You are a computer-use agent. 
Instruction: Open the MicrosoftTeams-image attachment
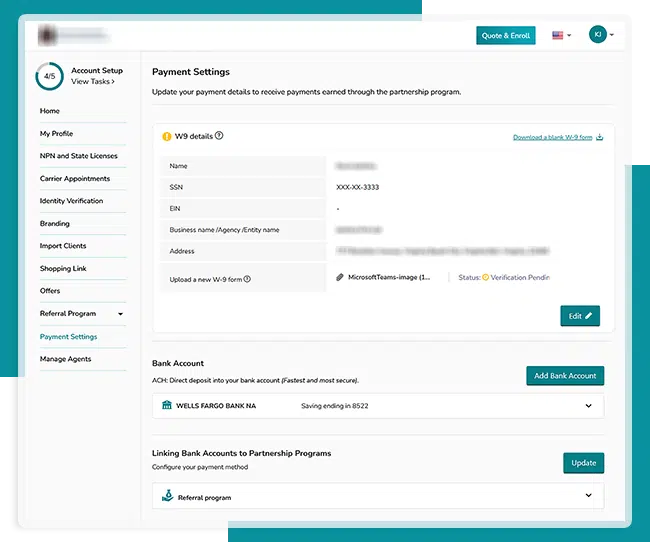pyautogui.click(x=389, y=277)
